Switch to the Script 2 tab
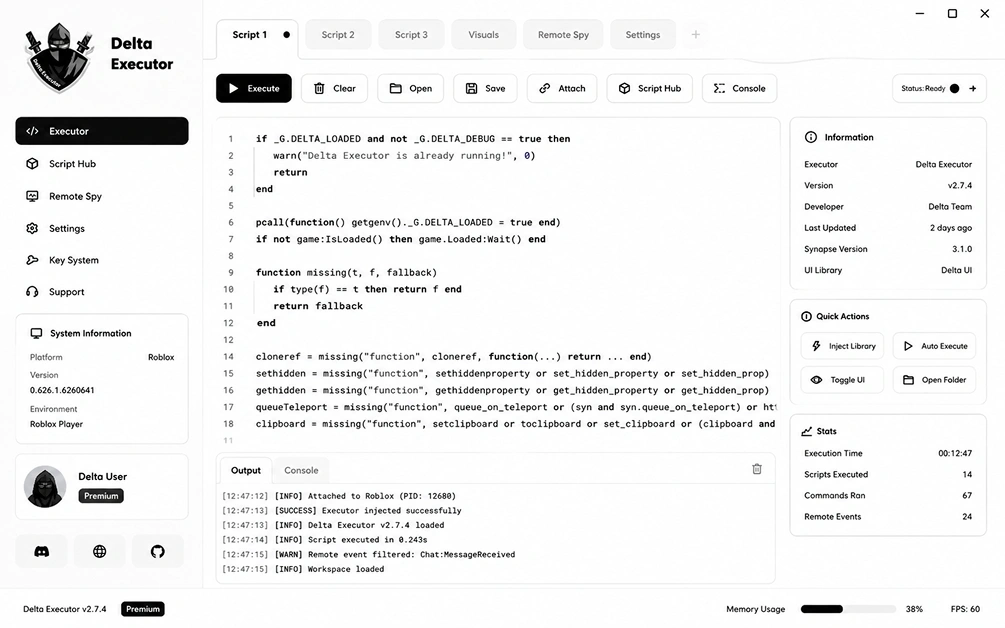Screen dimensions: 1005x628 (338, 35)
